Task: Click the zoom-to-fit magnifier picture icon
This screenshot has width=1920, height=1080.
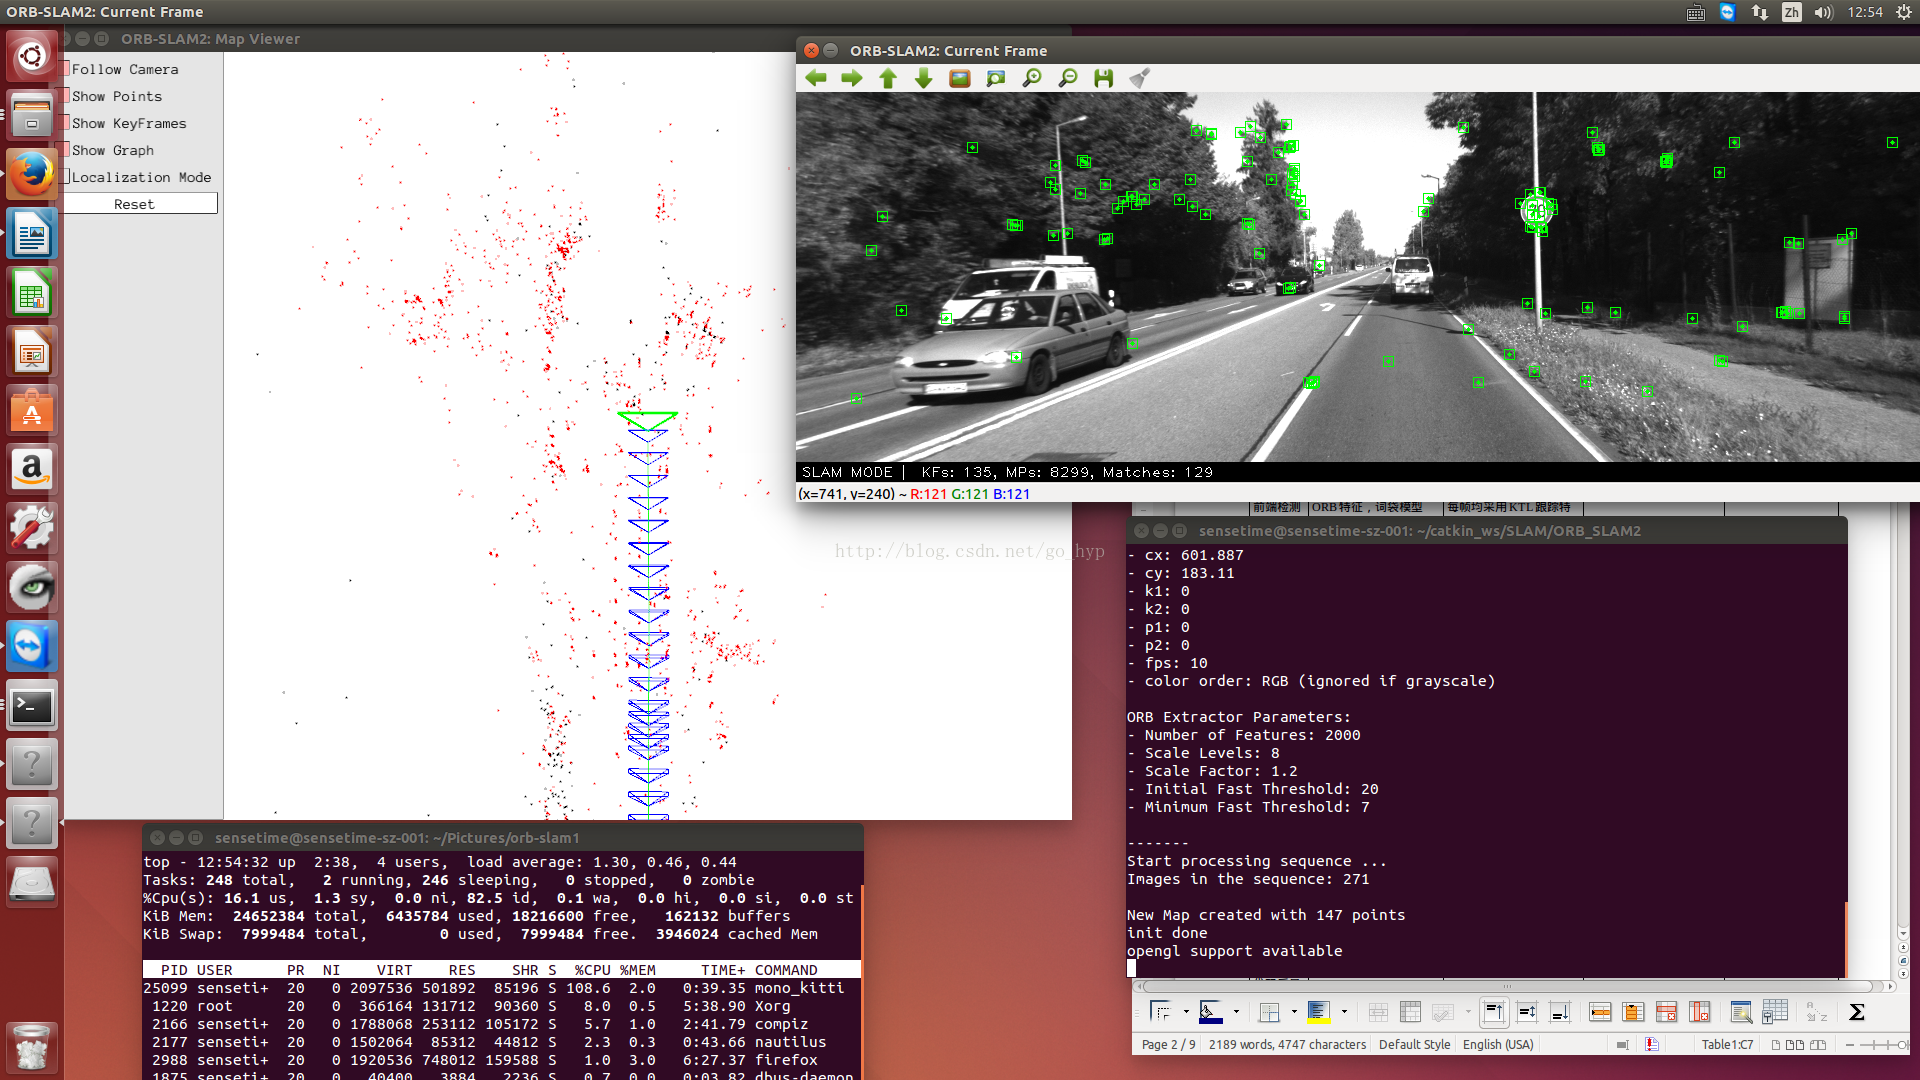Action: [x=996, y=78]
